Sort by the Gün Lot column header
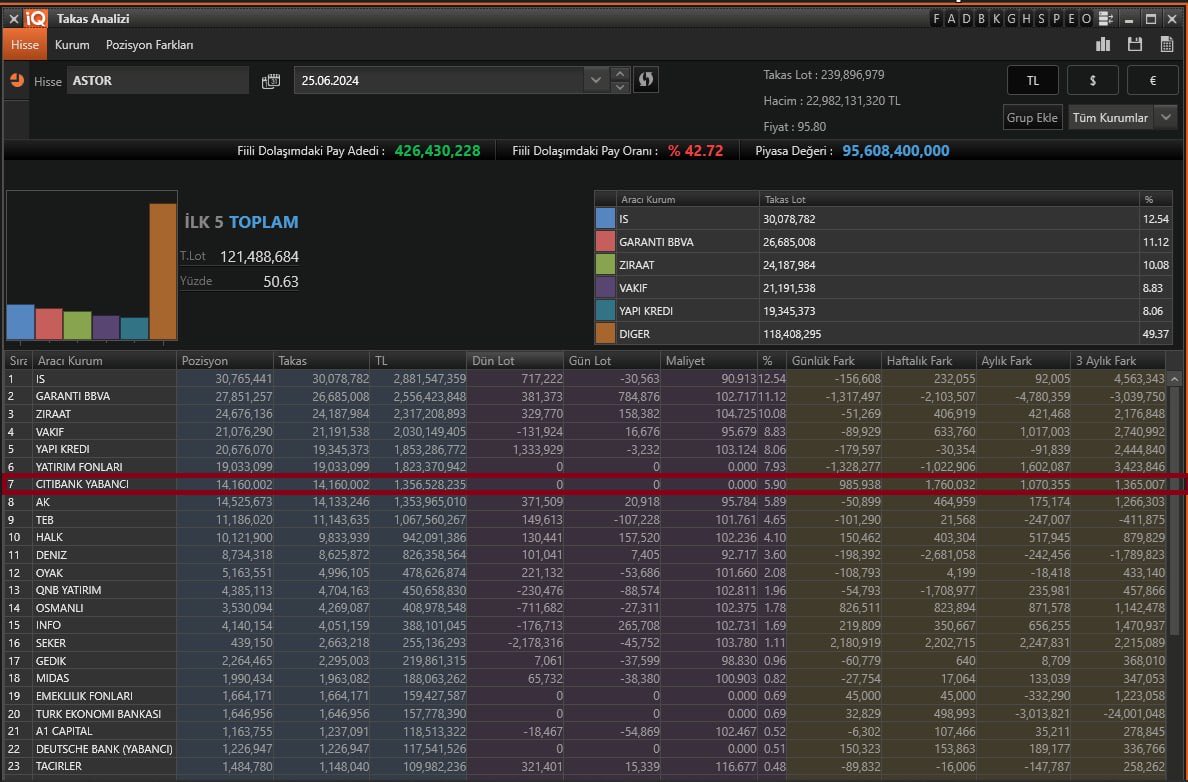 (612, 361)
